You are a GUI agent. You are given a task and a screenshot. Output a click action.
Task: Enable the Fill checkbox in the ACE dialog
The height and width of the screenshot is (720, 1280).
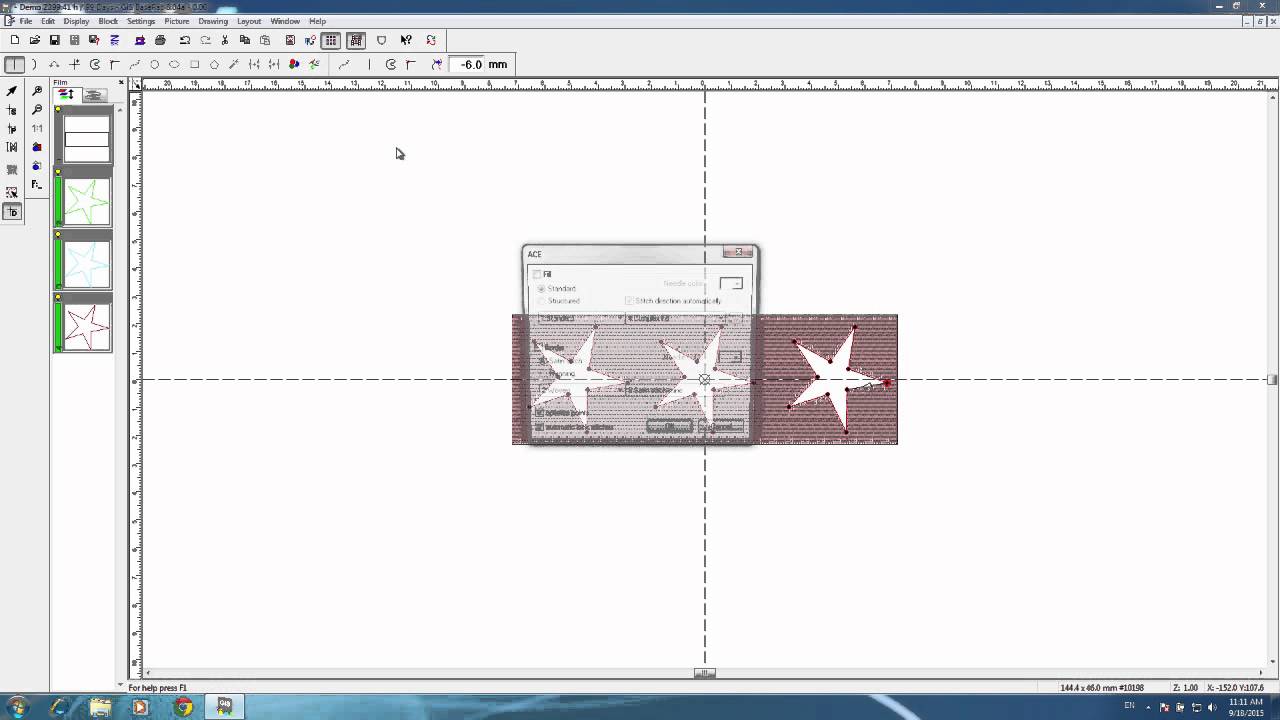click(x=537, y=274)
